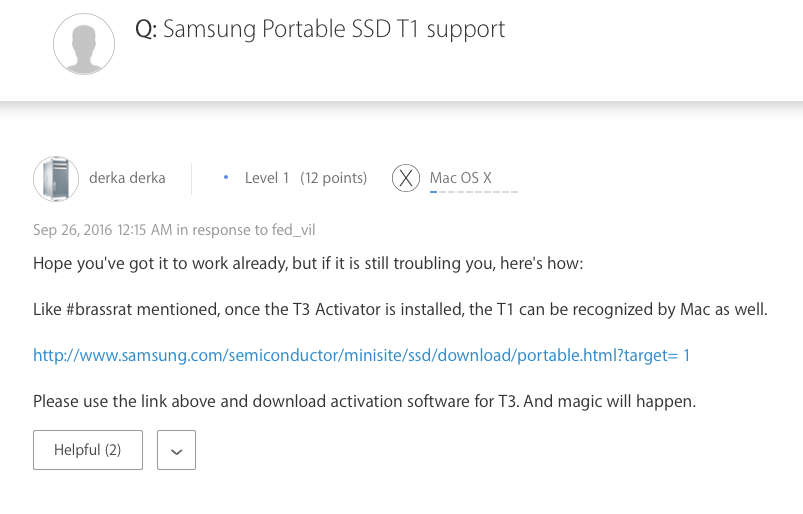
Task: Click the Sep 26, 2016 12:15 AM timestamp
Action: coord(103,230)
